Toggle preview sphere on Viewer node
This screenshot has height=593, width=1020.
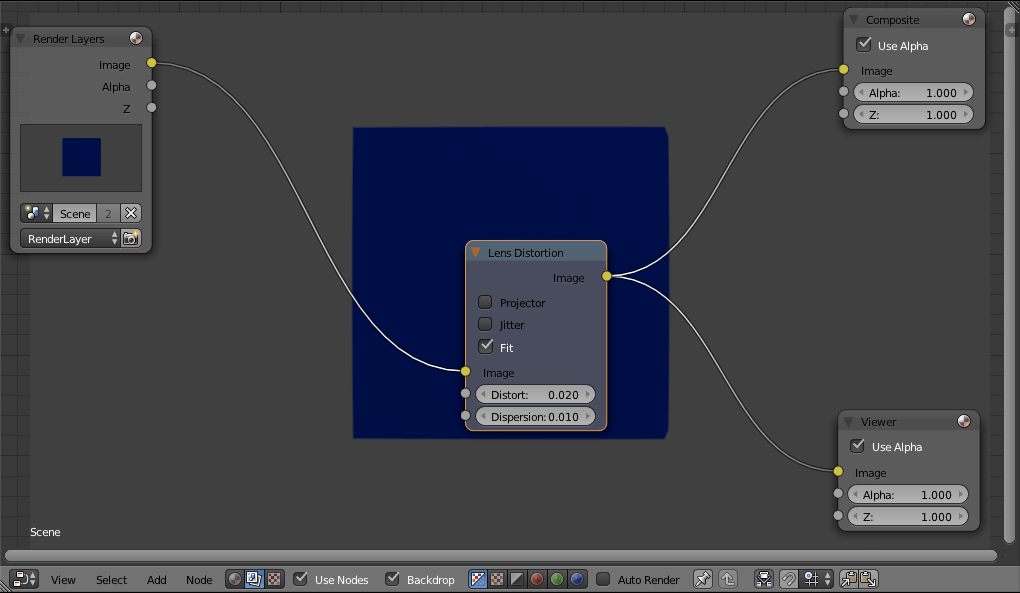pyautogui.click(x=964, y=421)
